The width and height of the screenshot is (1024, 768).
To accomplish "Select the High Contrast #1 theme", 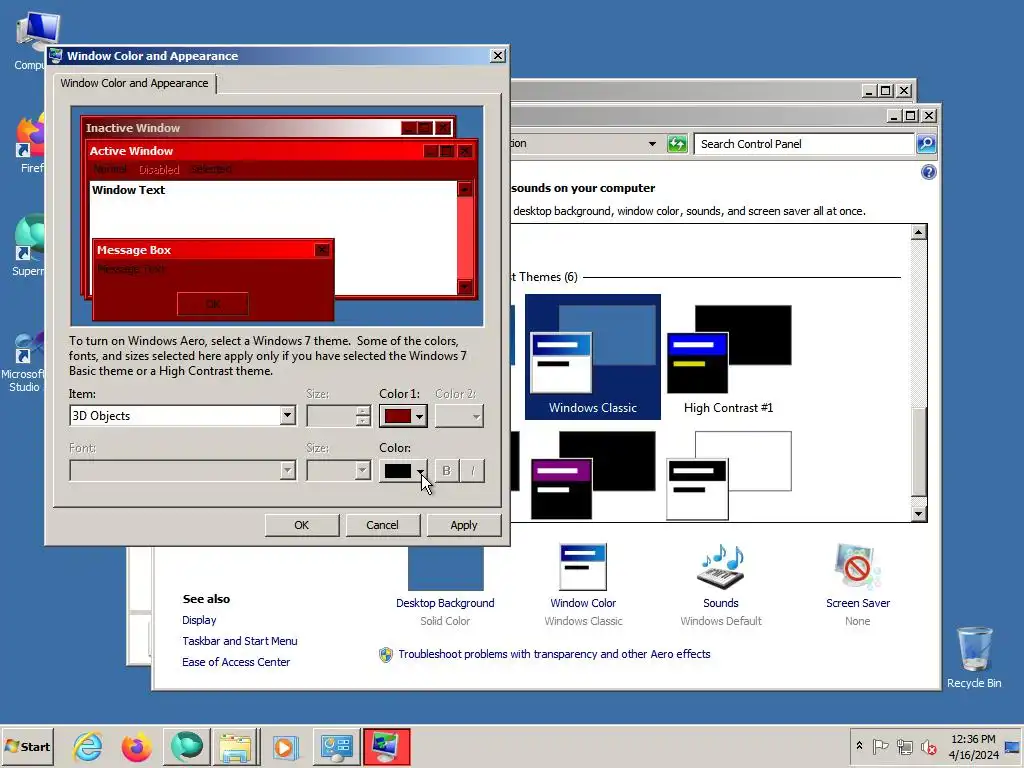I will click(728, 357).
